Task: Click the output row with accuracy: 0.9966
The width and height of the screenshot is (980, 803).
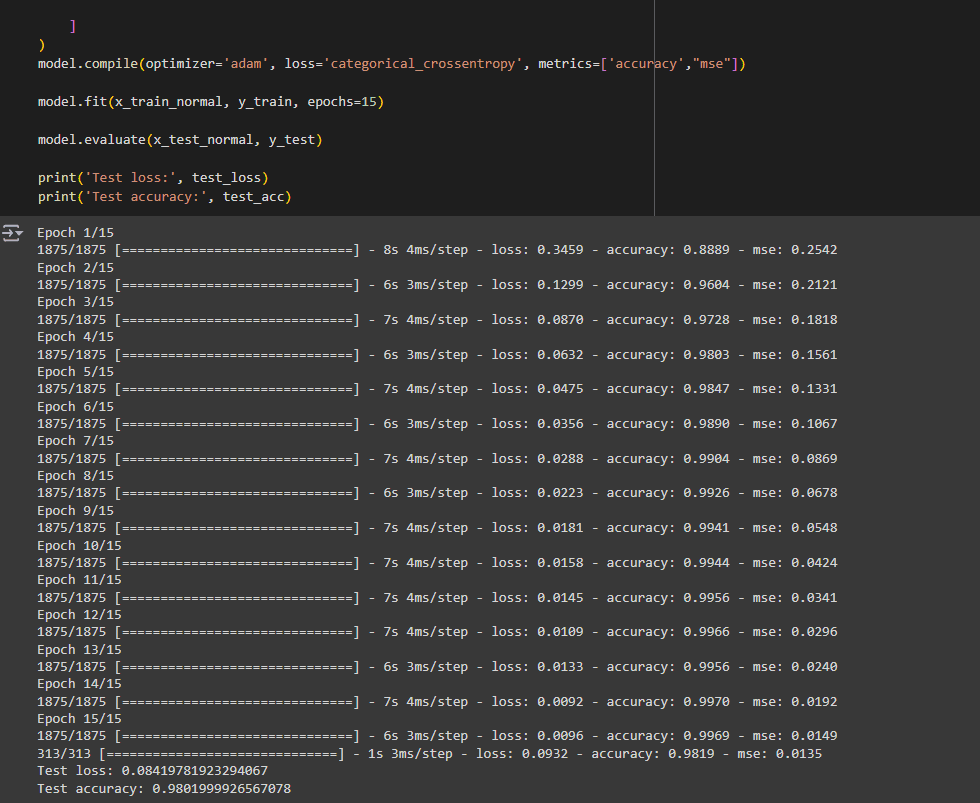Action: coord(437,632)
